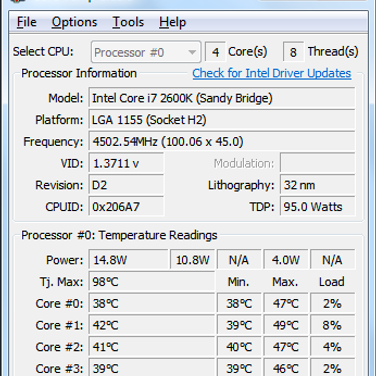The height and width of the screenshot is (376, 376).
Task: Click the Load column header
Action: tap(331, 282)
